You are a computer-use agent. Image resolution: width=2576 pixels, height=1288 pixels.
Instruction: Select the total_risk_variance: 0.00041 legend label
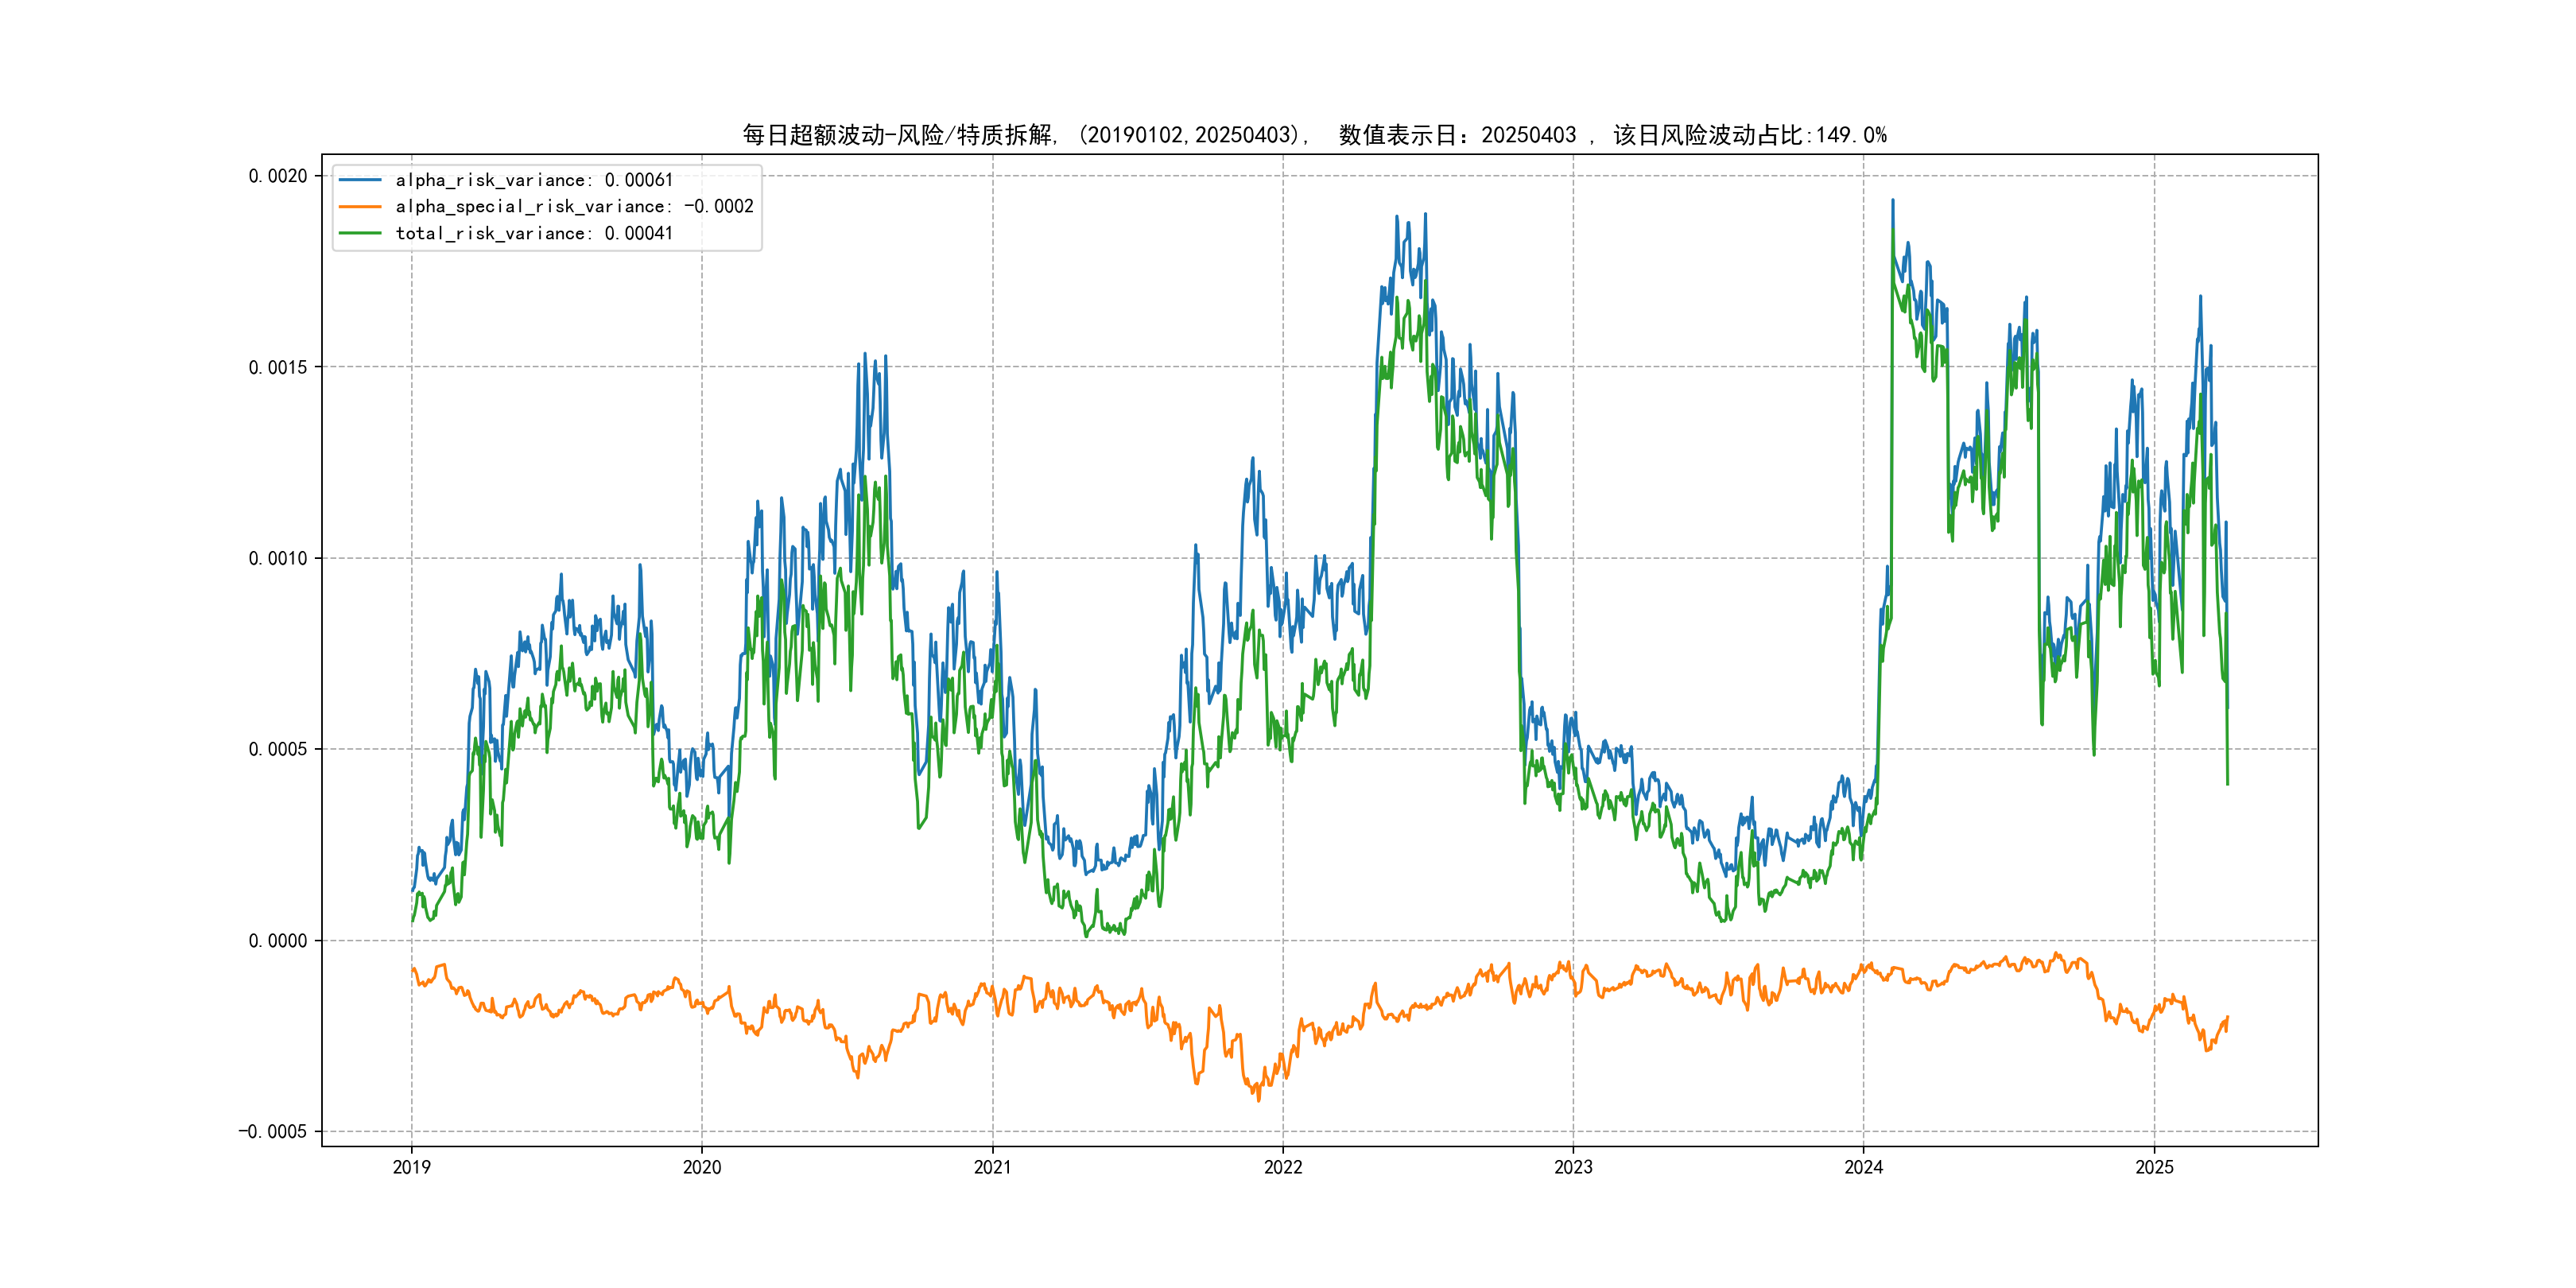[534, 233]
